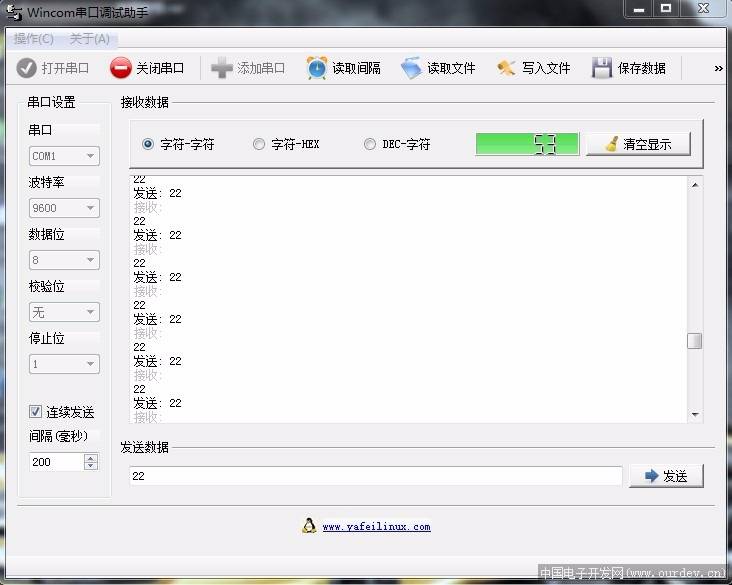Click the 写入文件 pencil icon
This screenshot has width=732, height=585.
click(506, 68)
